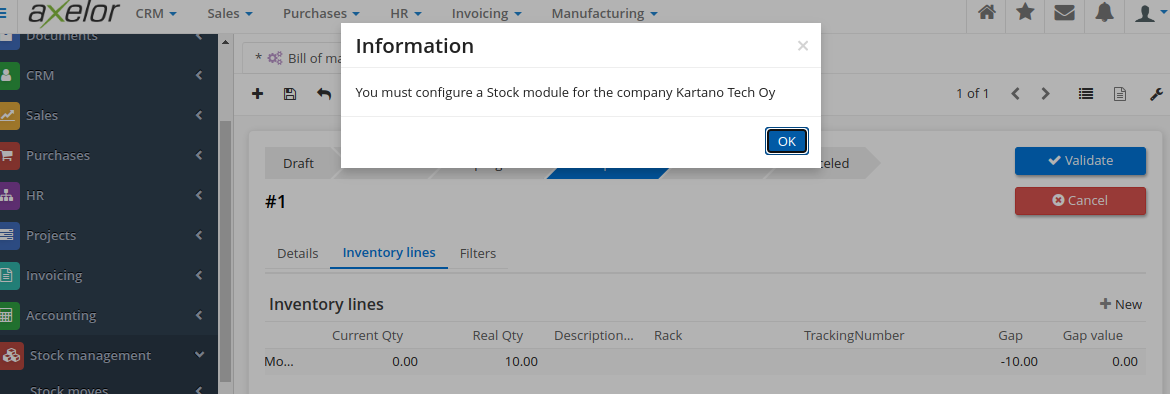Image resolution: width=1170 pixels, height=394 pixels.
Task: Click the red Cancel button
Action: 1080,200
